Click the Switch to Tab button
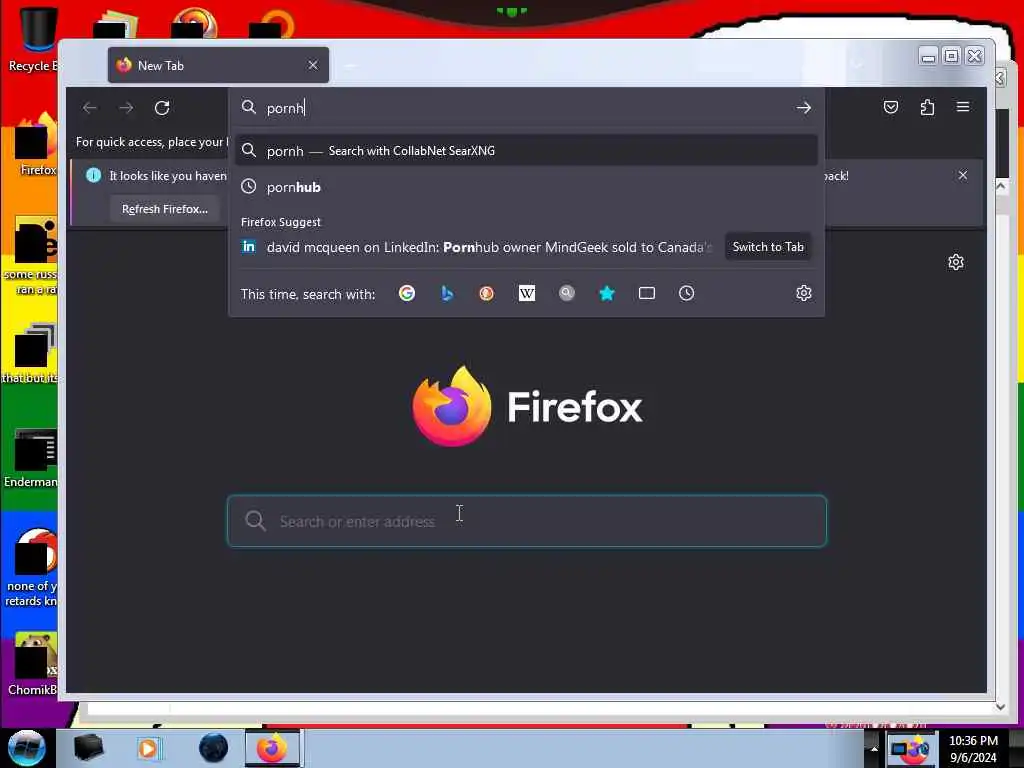 [x=768, y=247]
